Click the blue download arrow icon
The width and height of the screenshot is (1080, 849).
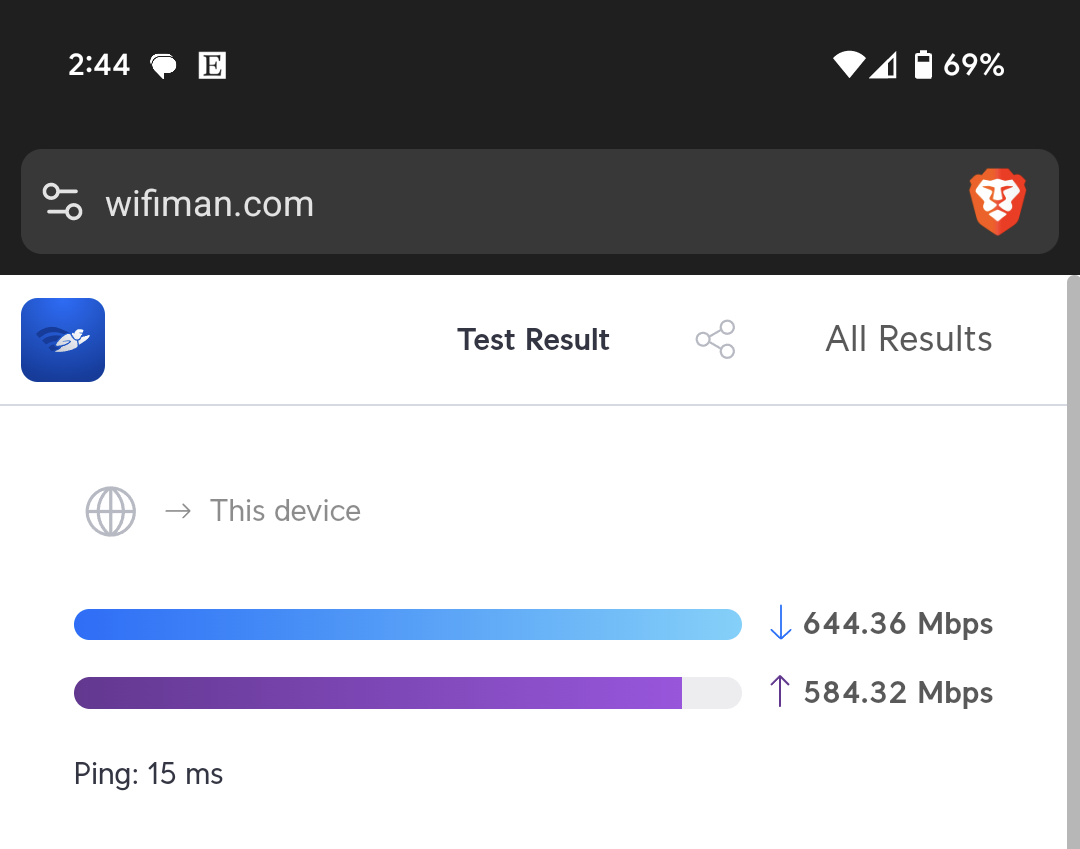tap(780, 622)
